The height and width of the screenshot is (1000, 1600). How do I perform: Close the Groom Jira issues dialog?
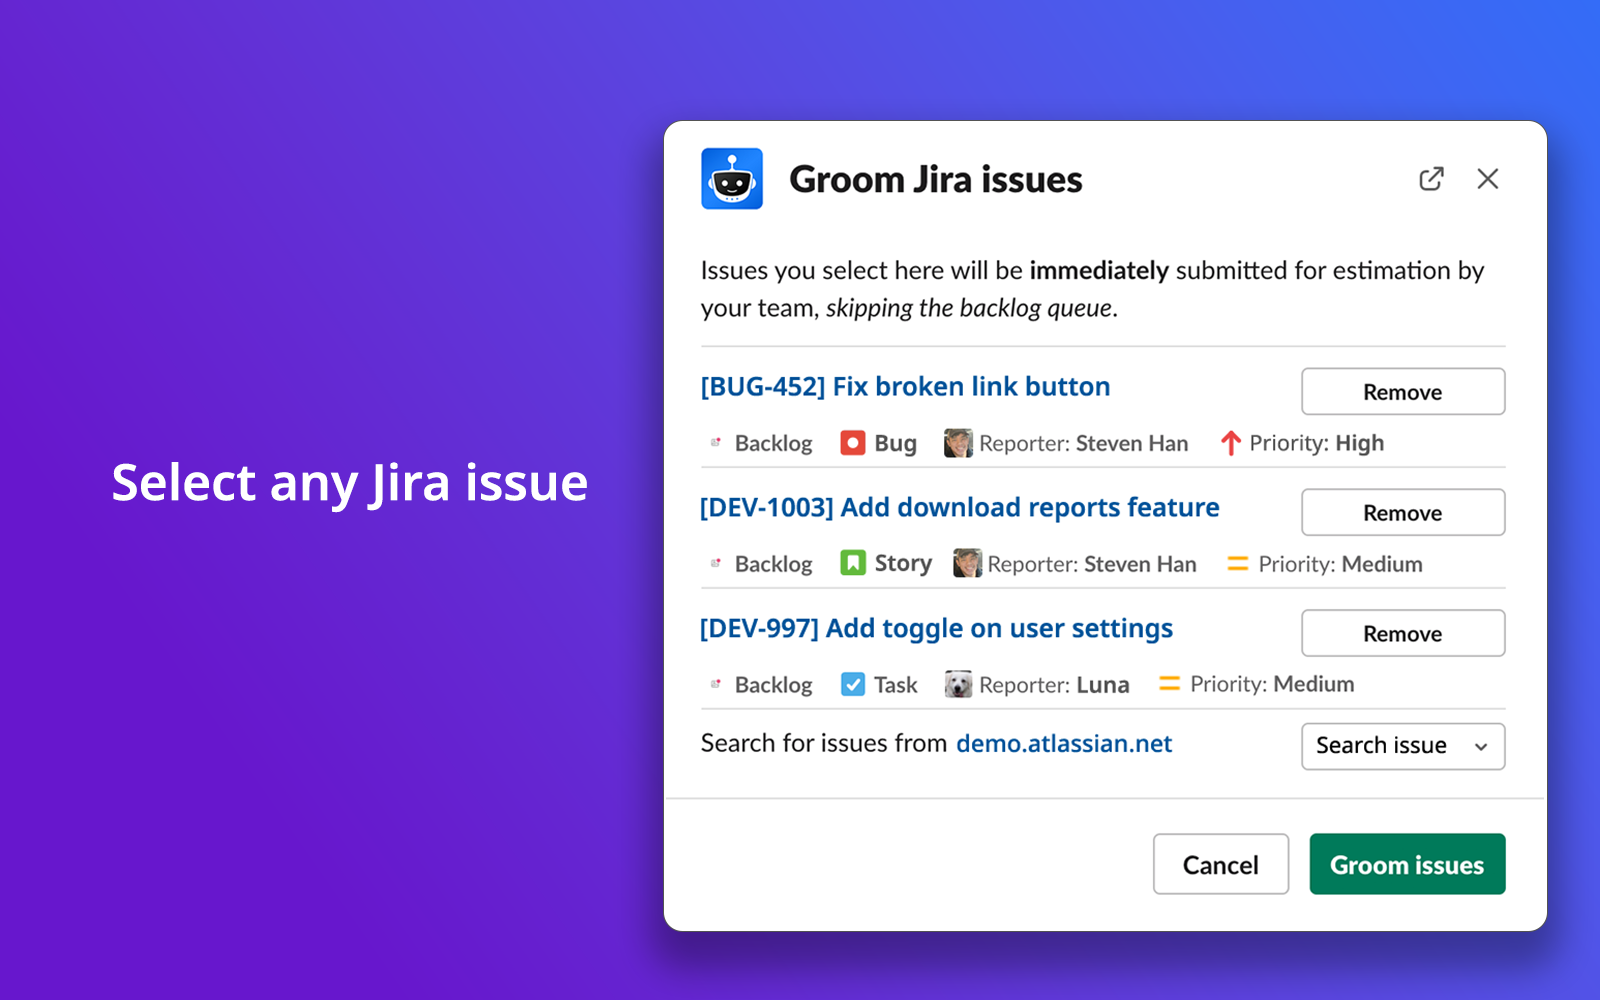[1488, 179]
